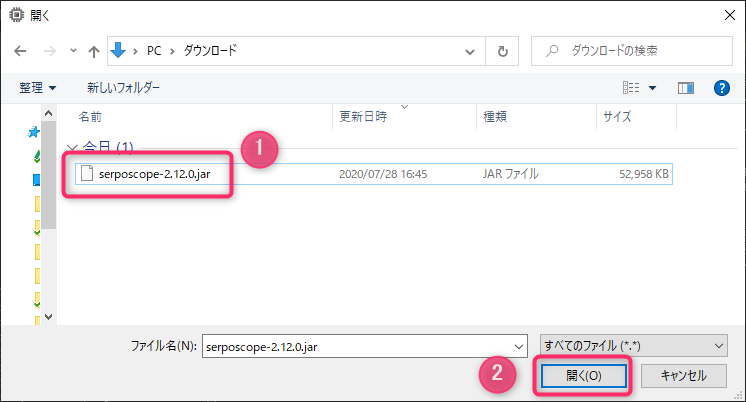Open view options dropdown arrow
Viewport: 746px width, 402px height.
click(x=653, y=88)
